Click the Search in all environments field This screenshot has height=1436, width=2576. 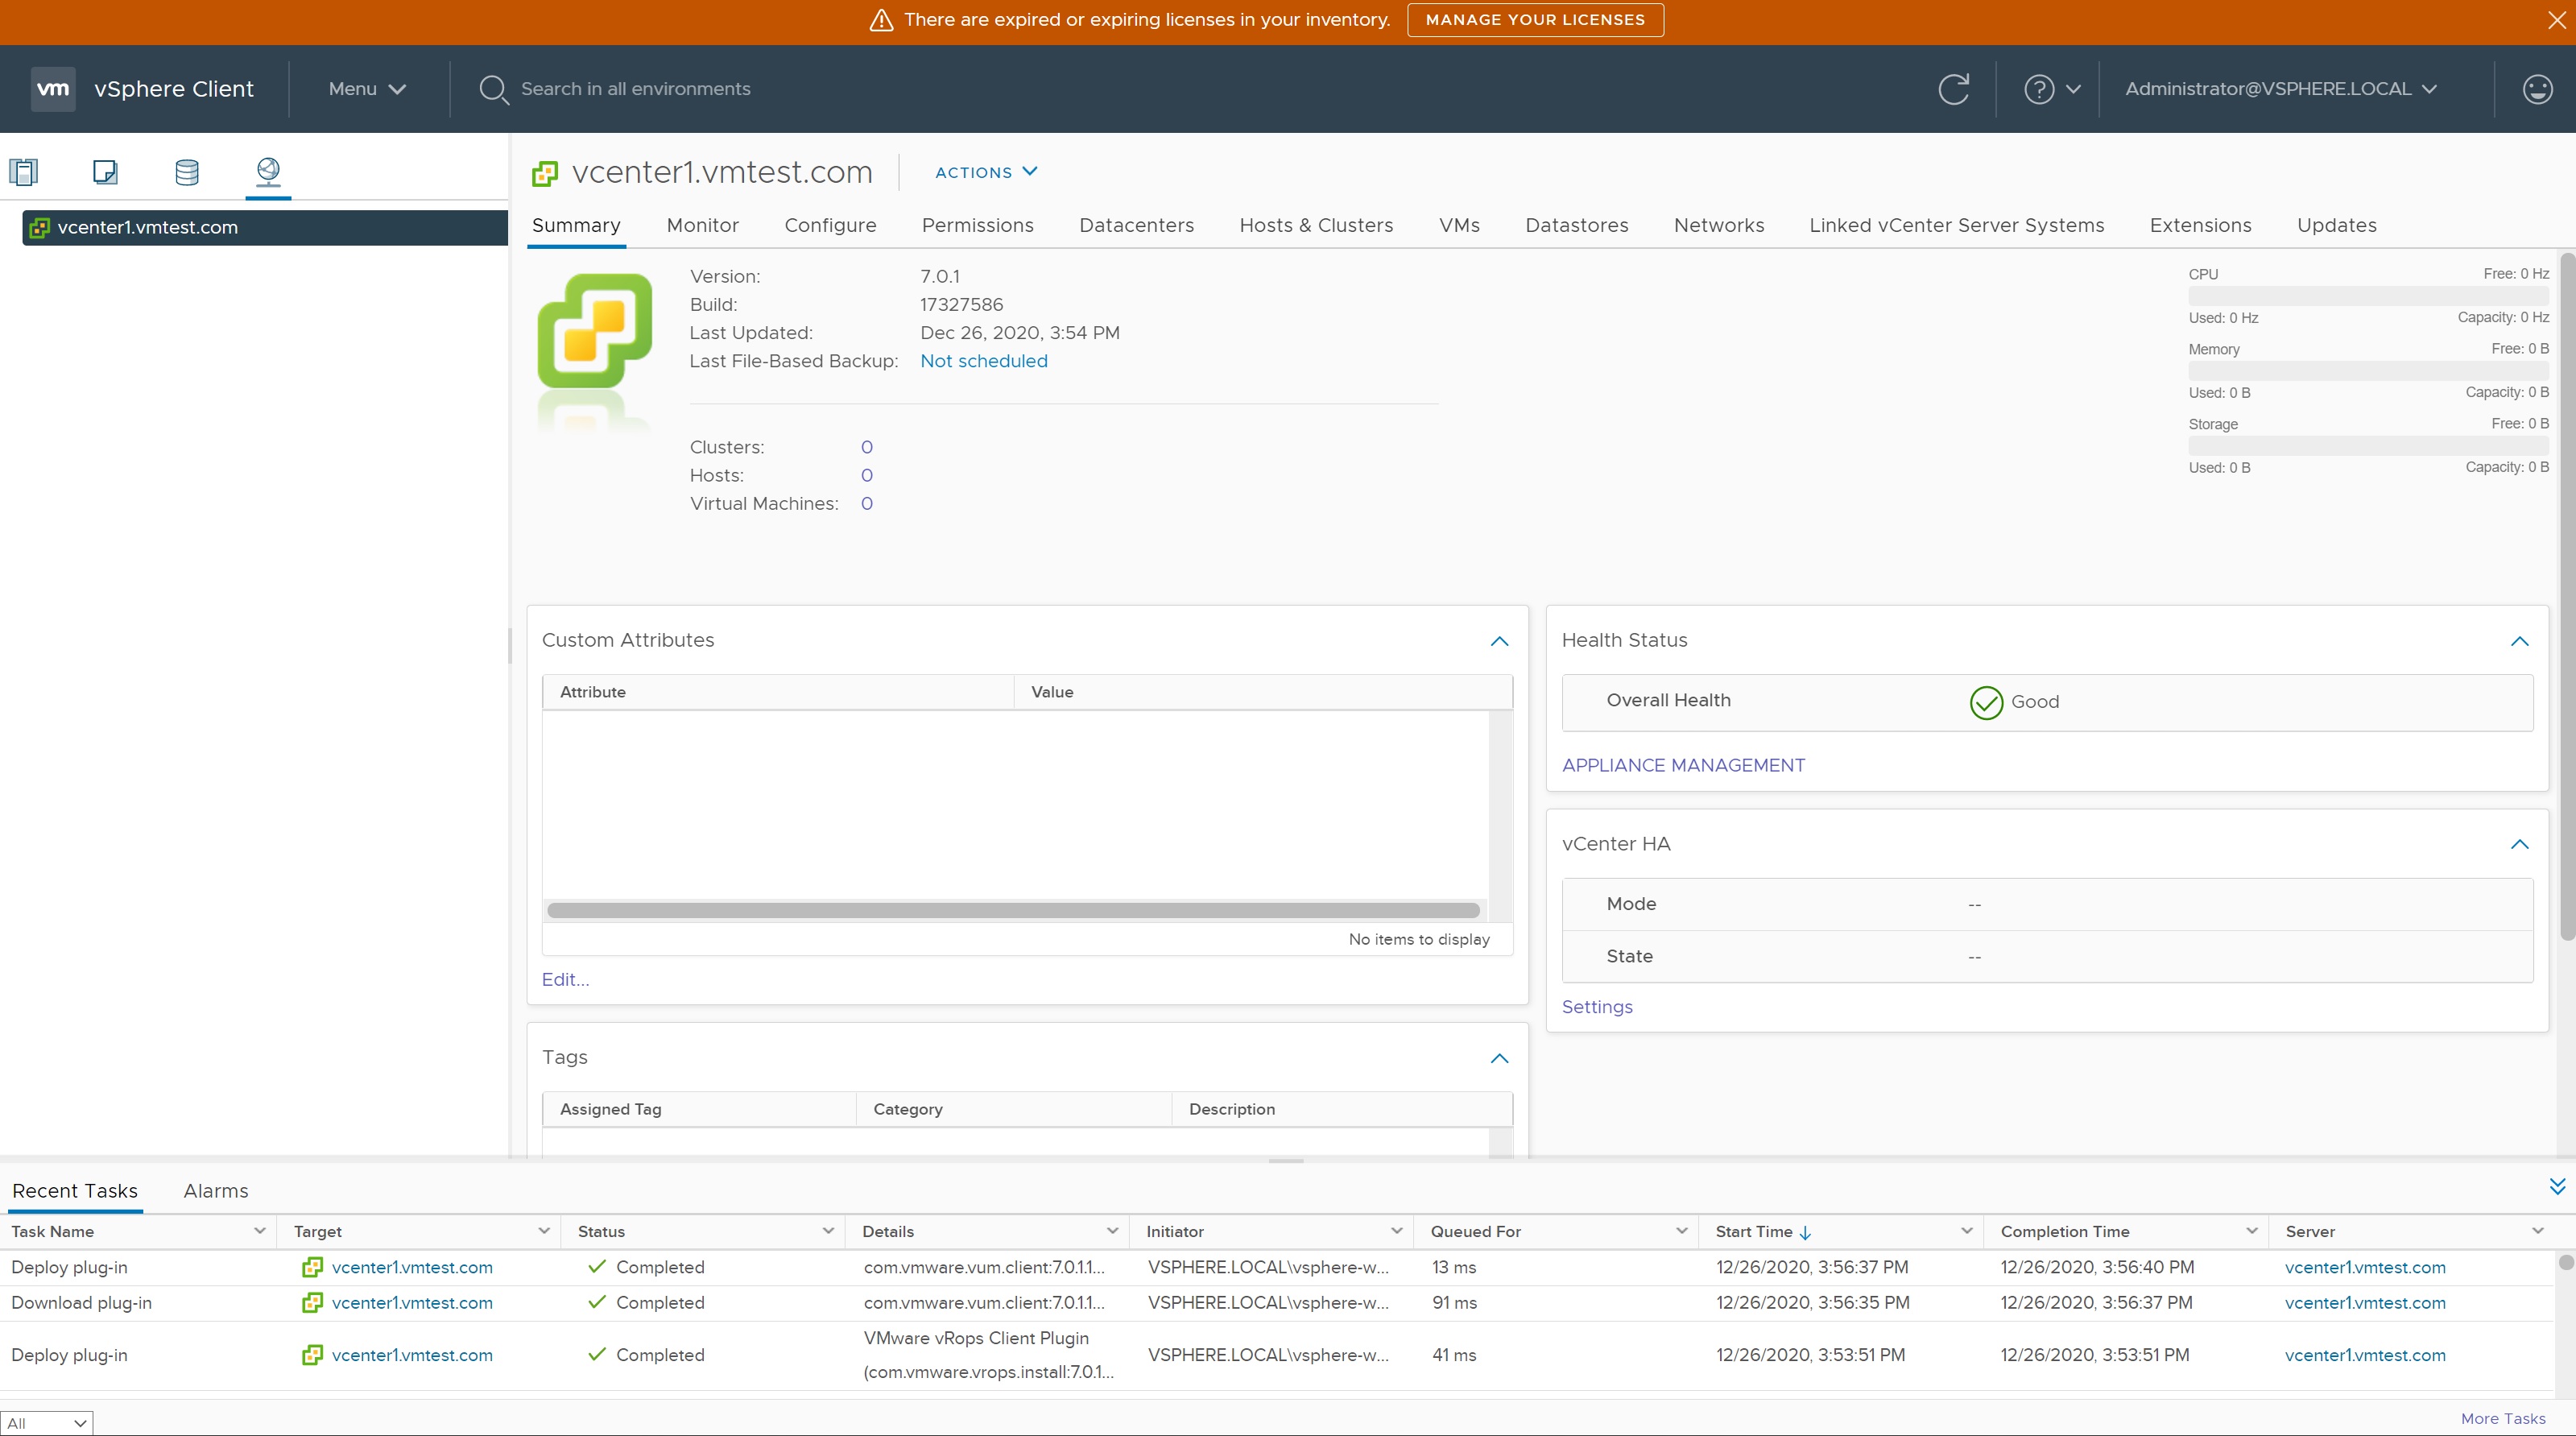coord(635,89)
